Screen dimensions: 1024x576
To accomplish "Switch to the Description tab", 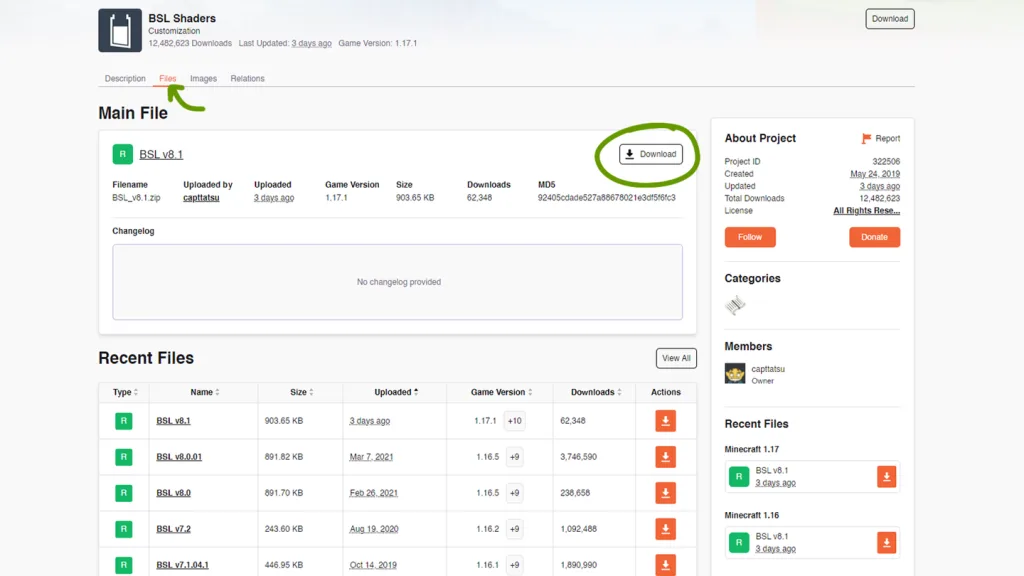I will tap(125, 78).
